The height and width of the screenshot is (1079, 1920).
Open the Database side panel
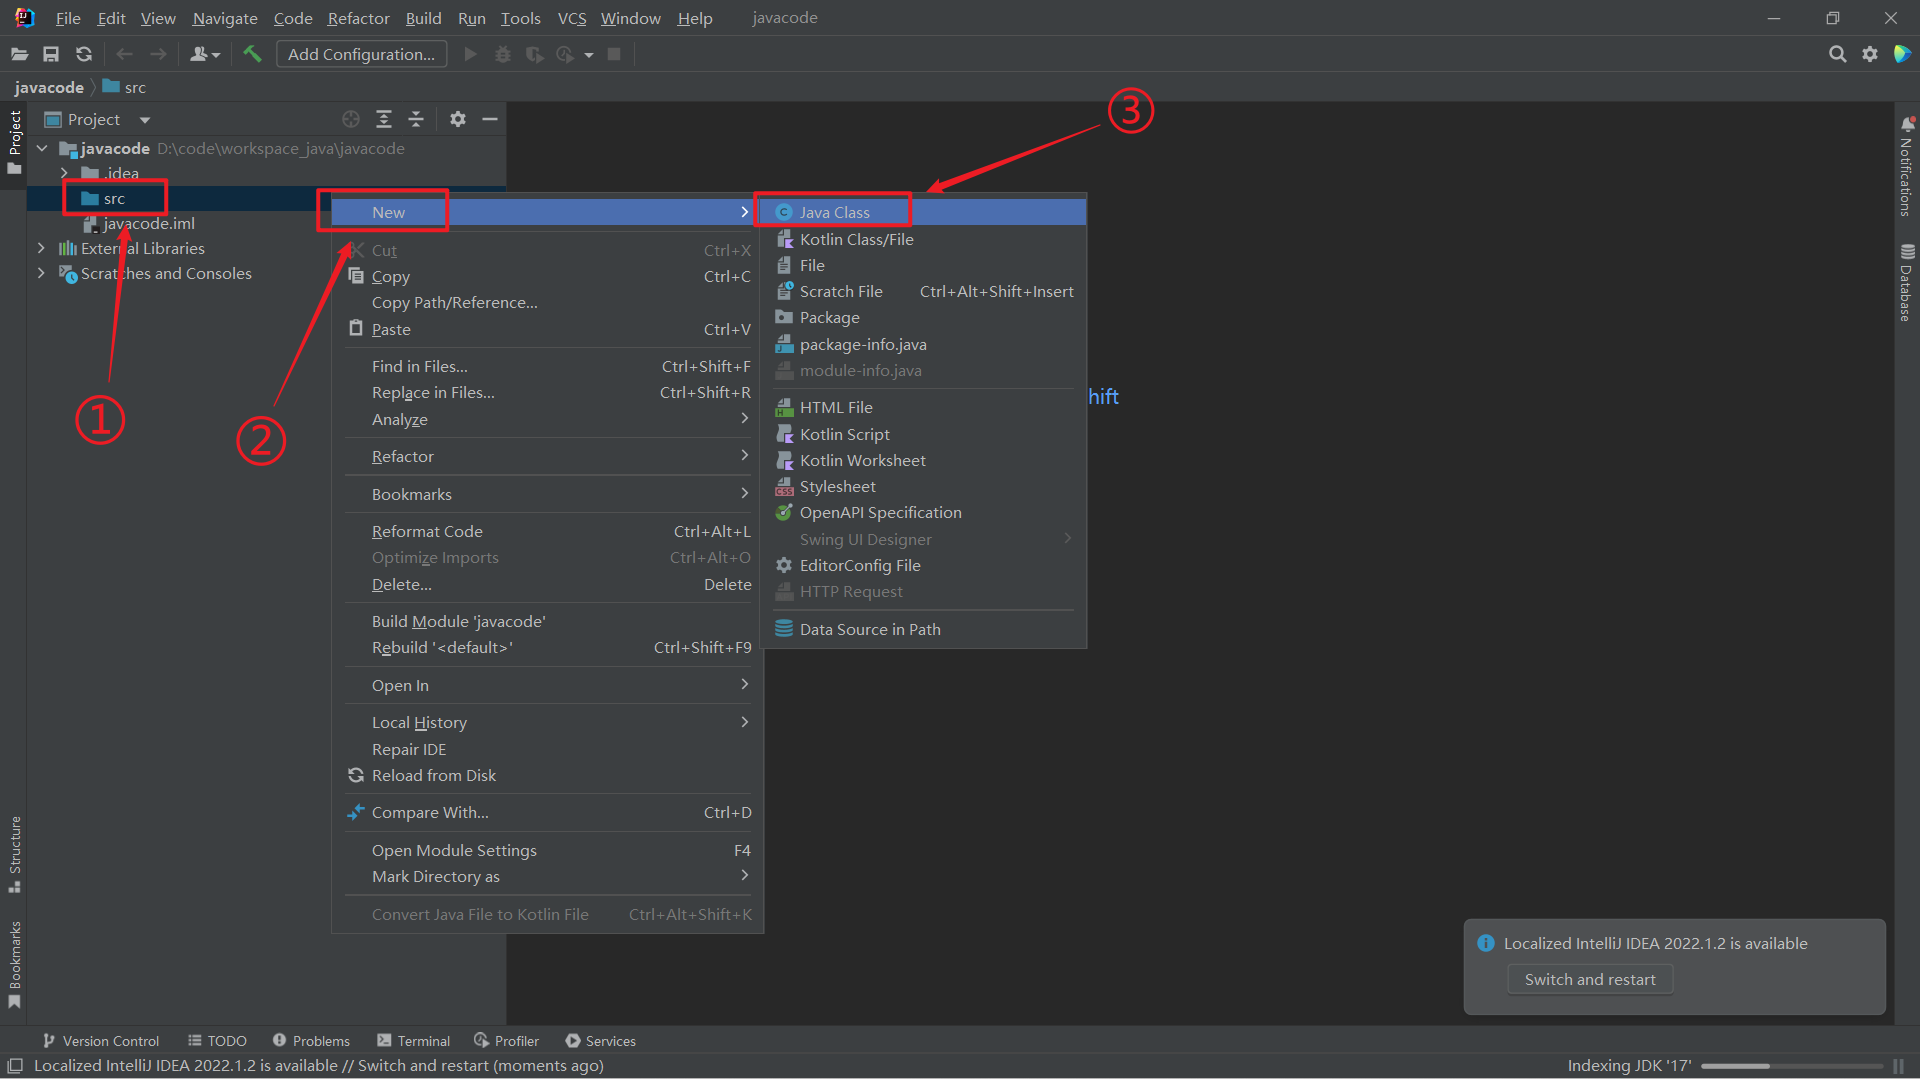tap(1906, 282)
